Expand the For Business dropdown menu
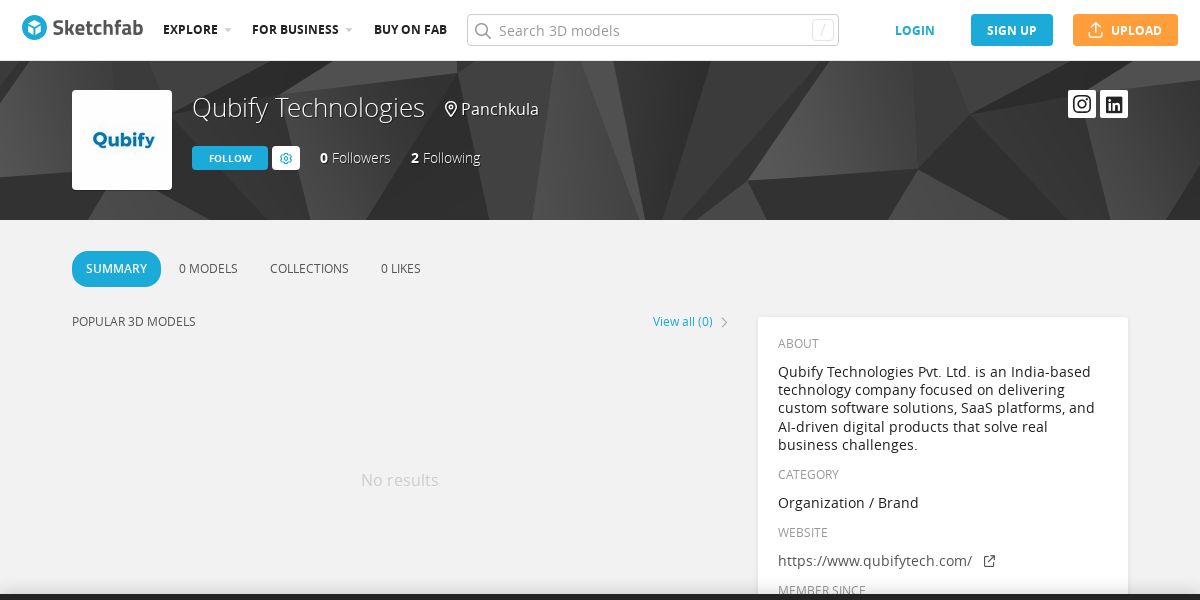 (302, 30)
